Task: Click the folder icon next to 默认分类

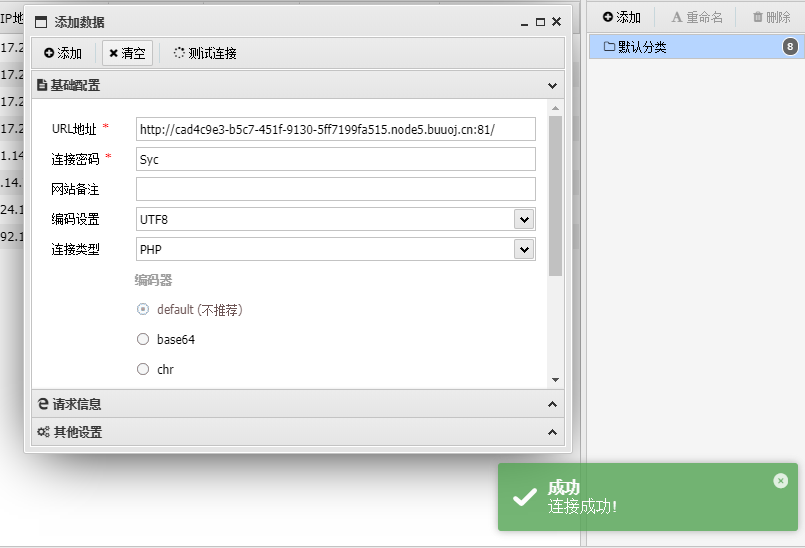Action: pyautogui.click(x=609, y=47)
